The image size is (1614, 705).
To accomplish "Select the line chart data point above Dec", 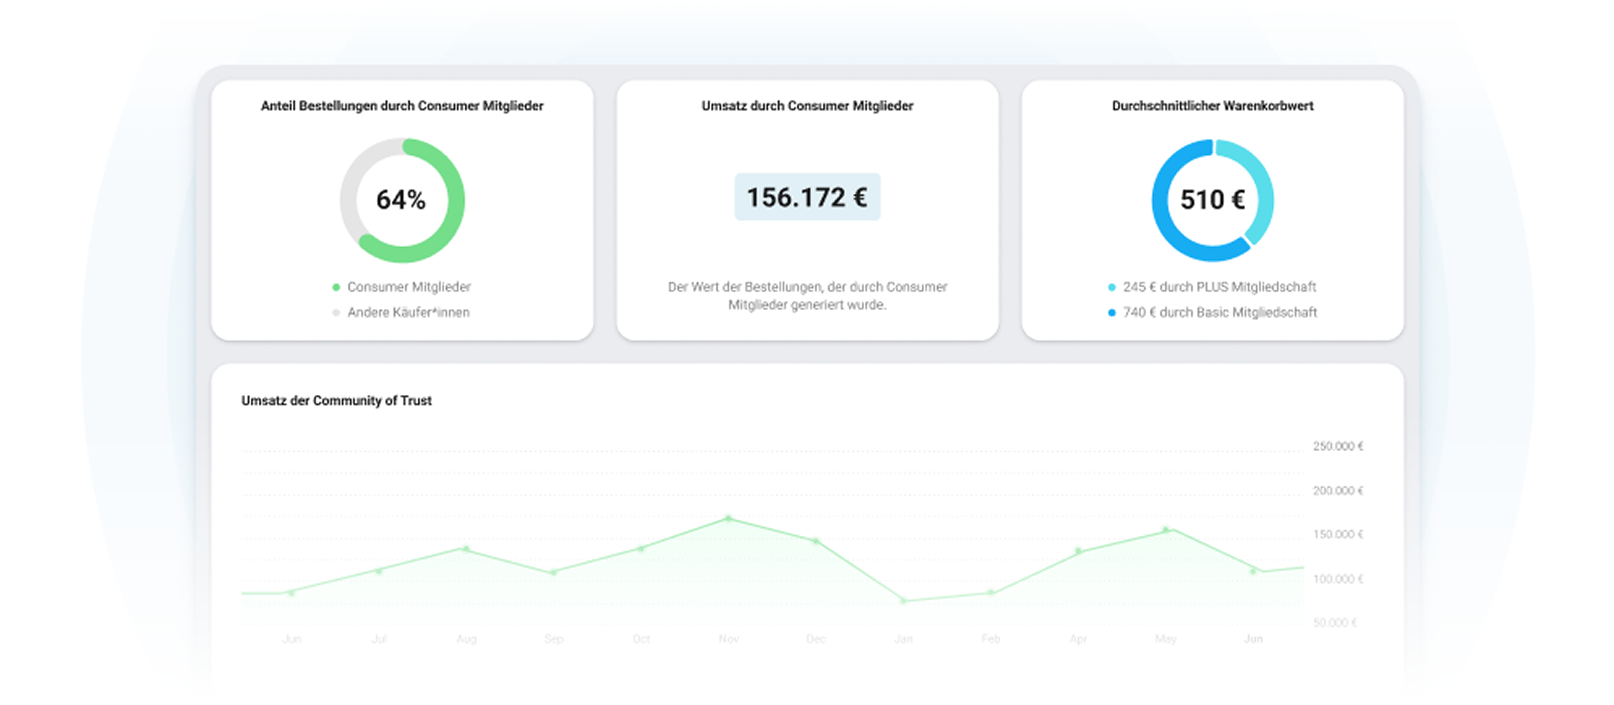I will [x=816, y=541].
